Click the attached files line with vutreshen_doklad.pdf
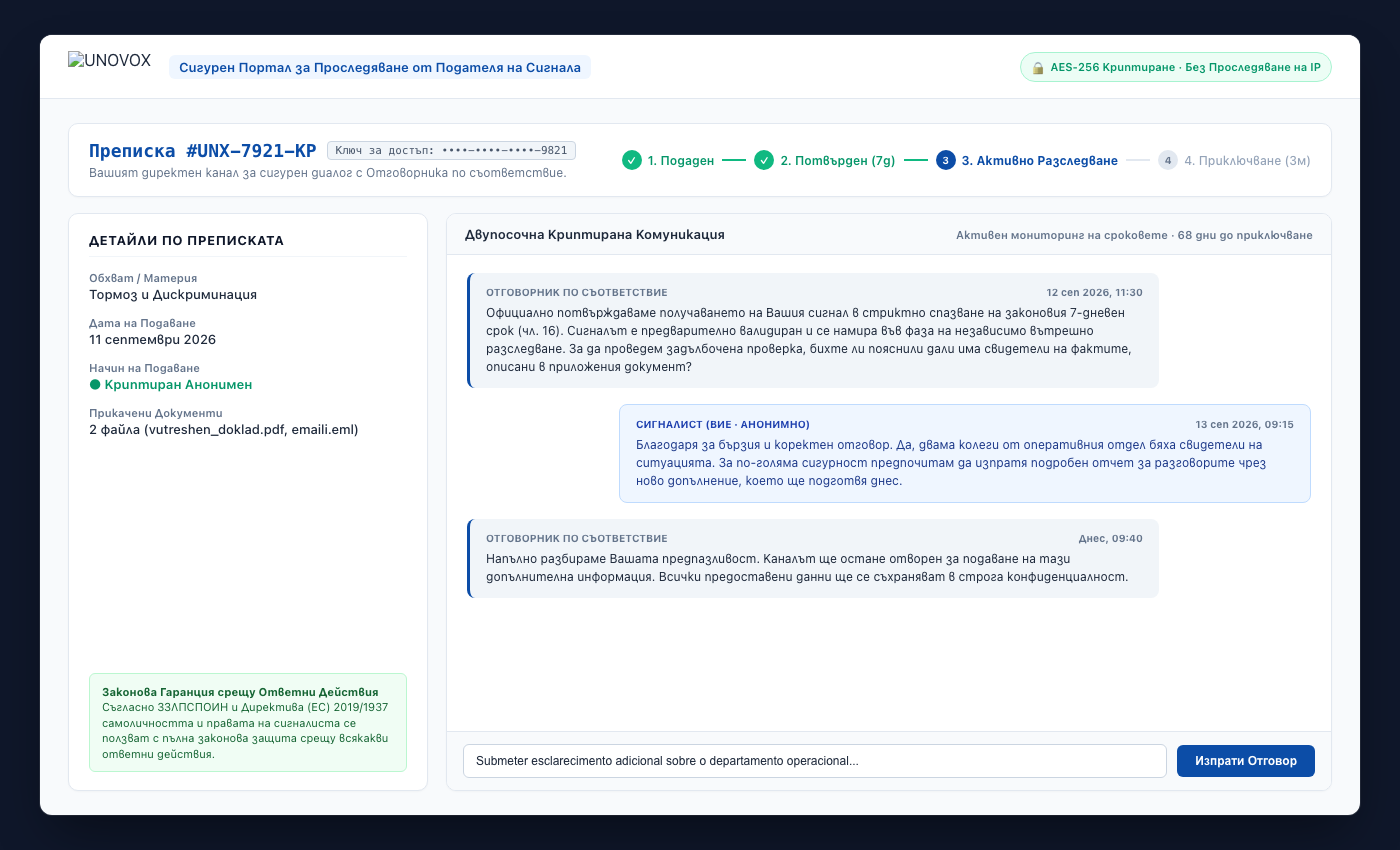This screenshot has height=850, width=1400. (x=224, y=430)
